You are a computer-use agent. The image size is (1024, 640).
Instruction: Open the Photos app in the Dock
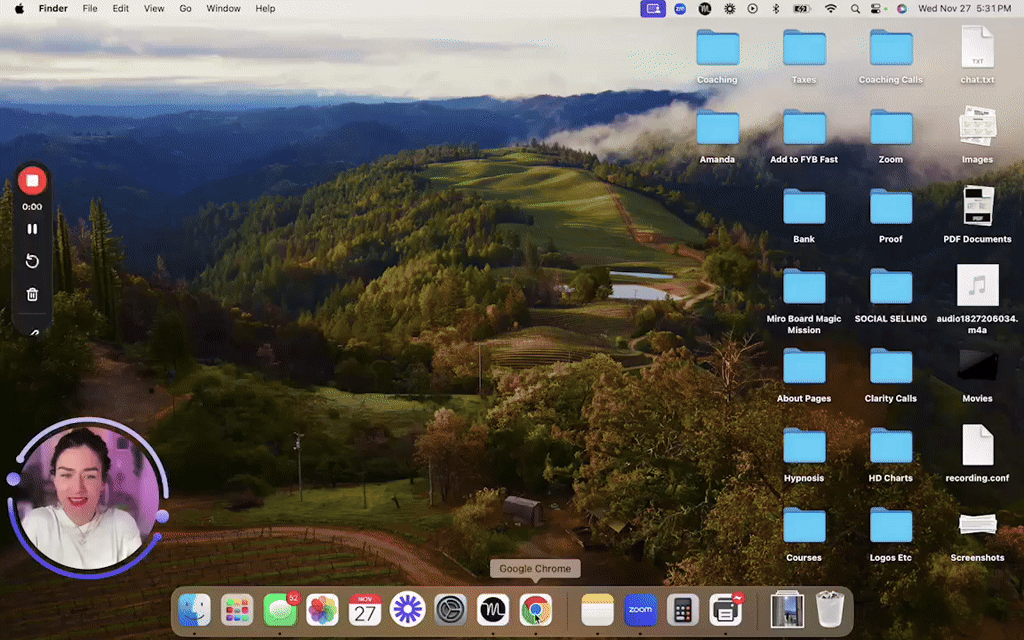click(321, 609)
